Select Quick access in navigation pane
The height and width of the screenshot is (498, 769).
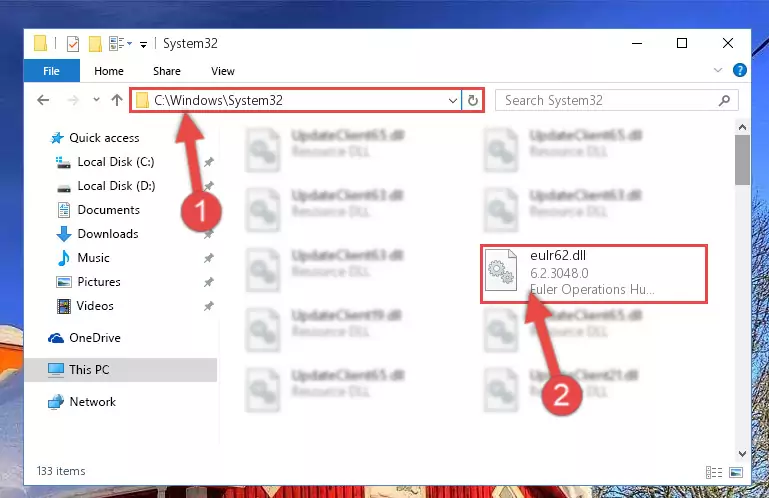click(95, 138)
